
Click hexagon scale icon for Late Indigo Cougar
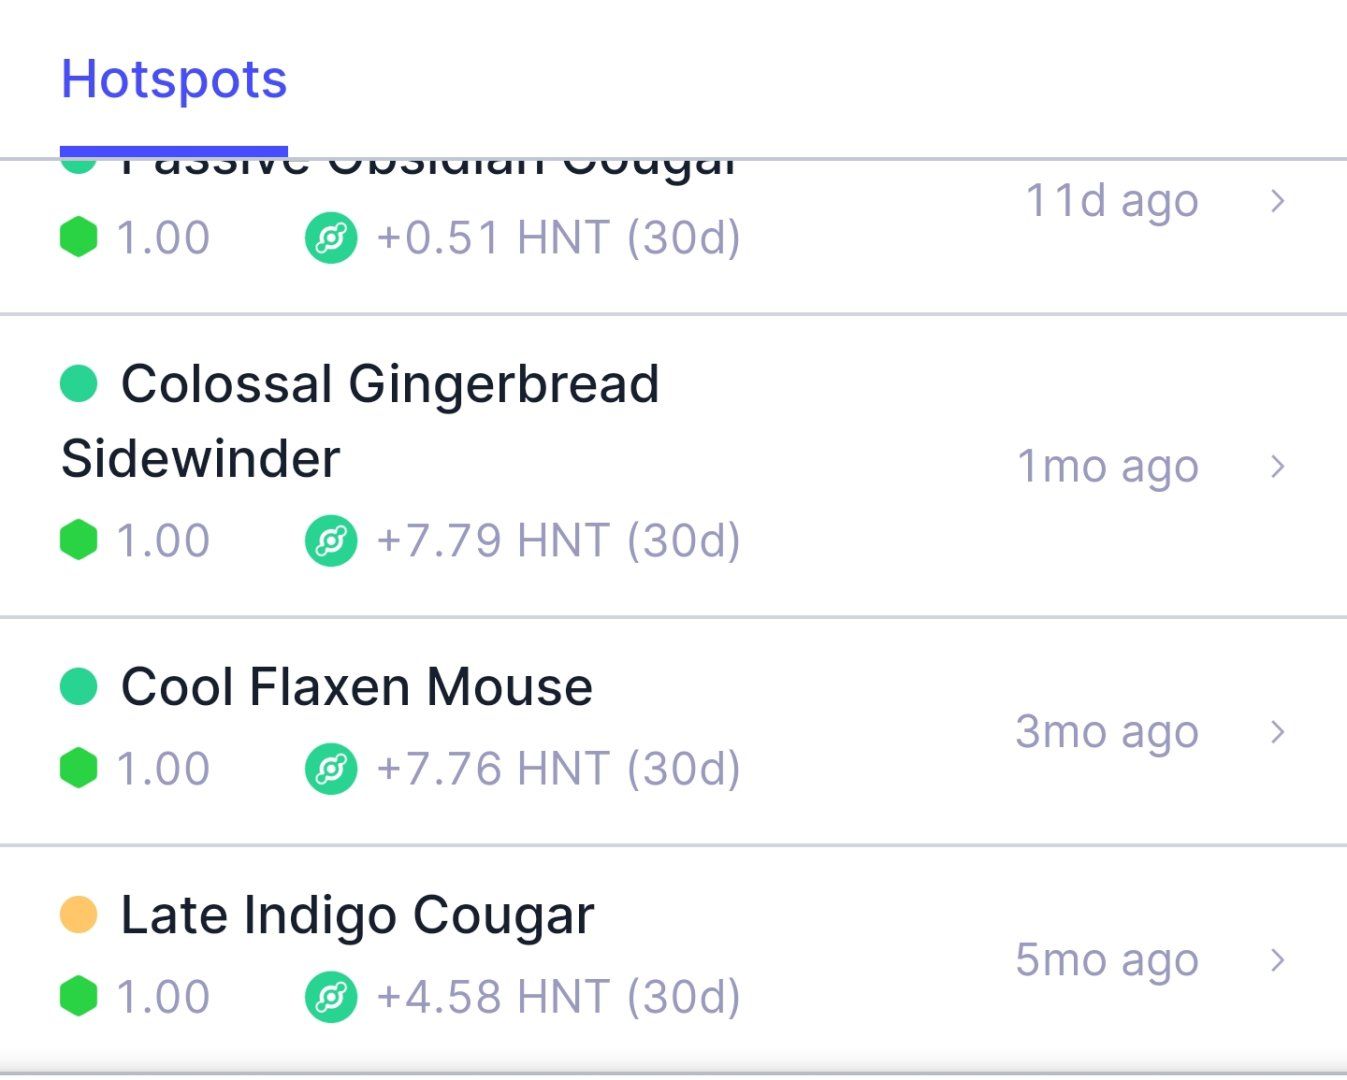(79, 996)
